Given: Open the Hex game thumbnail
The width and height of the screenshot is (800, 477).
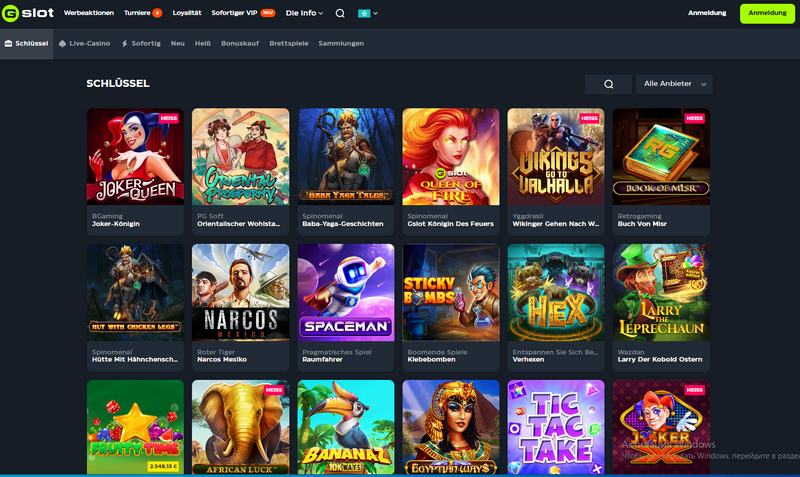Looking at the screenshot, I should (556, 292).
